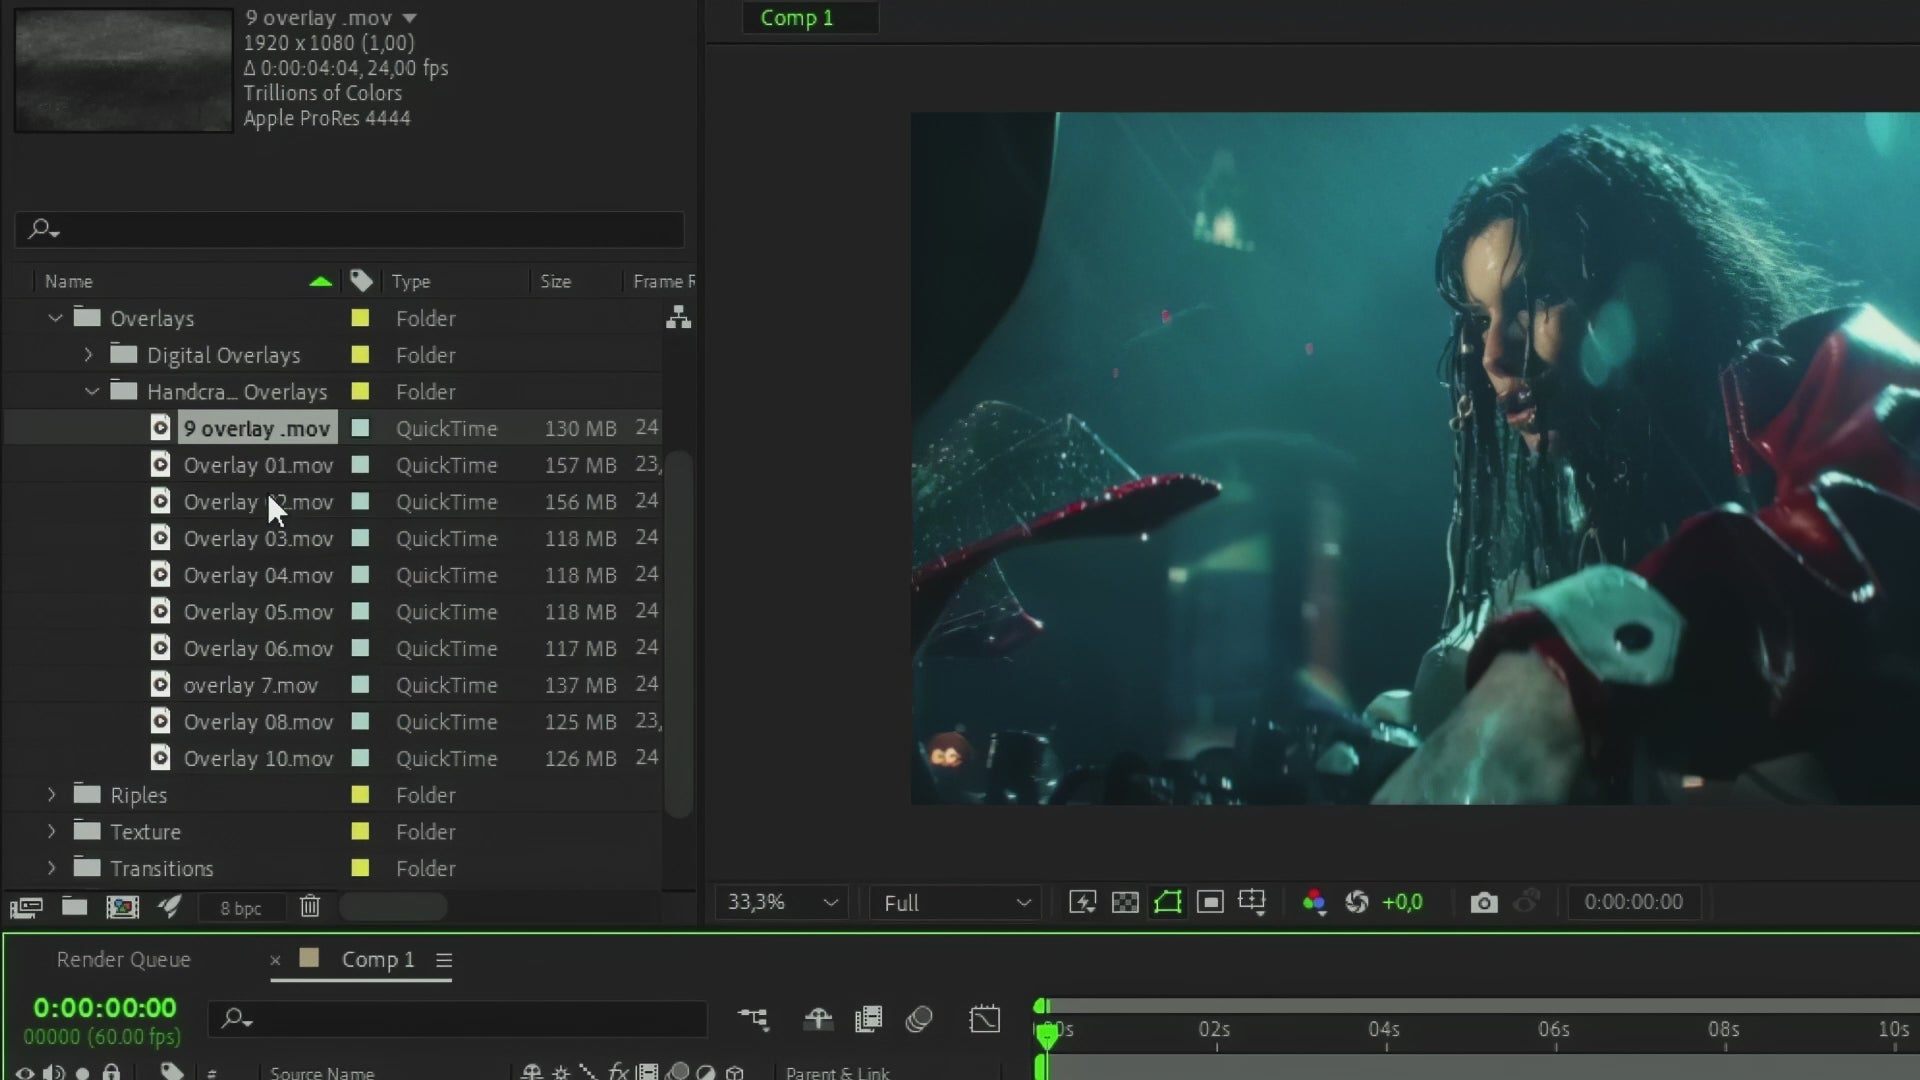
Task: Click the file icon of Overlay 03.mov
Action: pyautogui.click(x=160, y=538)
